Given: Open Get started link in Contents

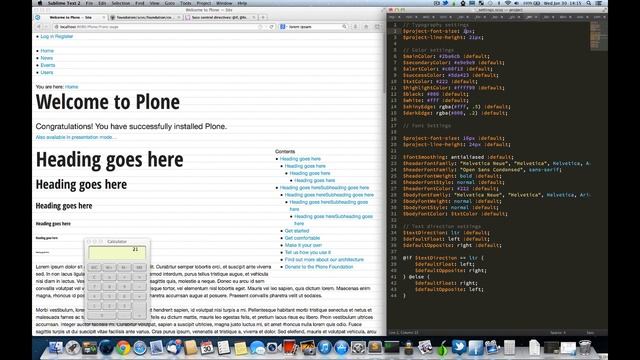Looking at the screenshot, I should [297, 231].
